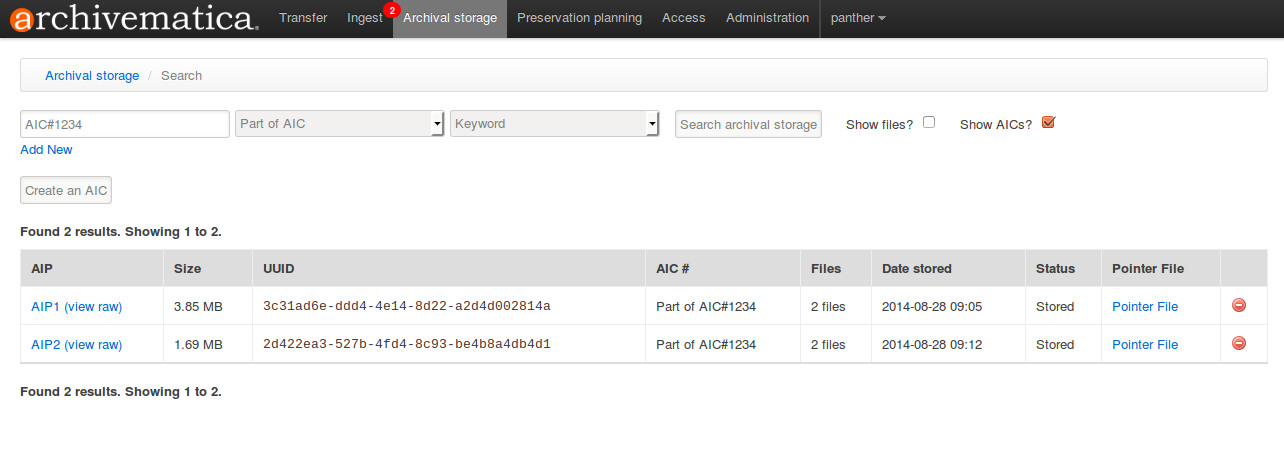Click the red delete icon for AIP2
1284x465 pixels.
[1238, 344]
